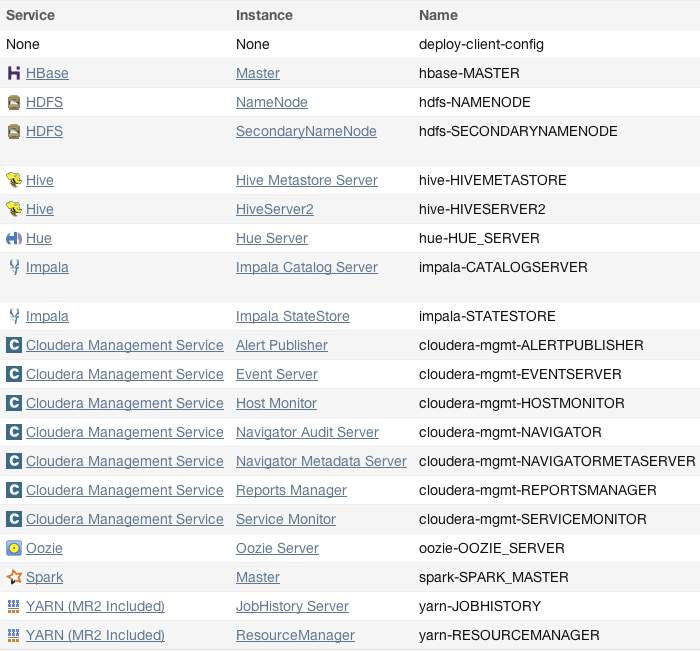Open the Impala Catalog Server link

click(x=306, y=267)
